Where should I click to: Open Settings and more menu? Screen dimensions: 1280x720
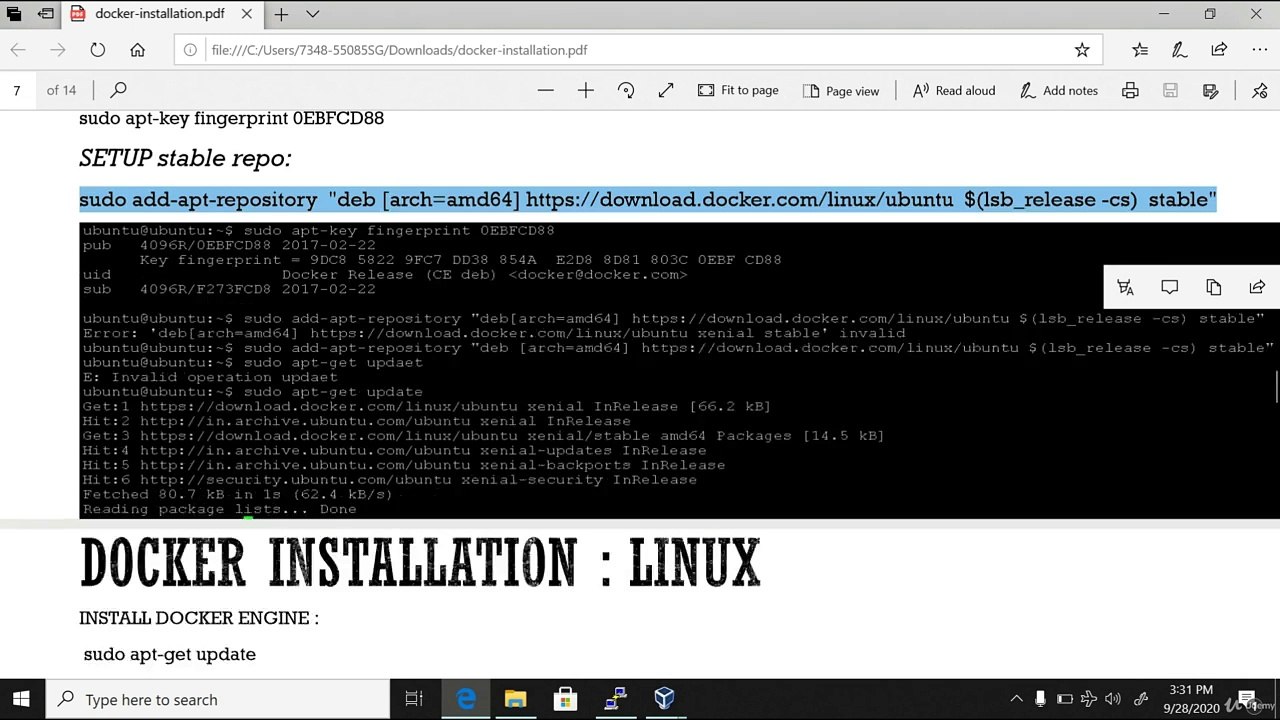[1259, 50]
